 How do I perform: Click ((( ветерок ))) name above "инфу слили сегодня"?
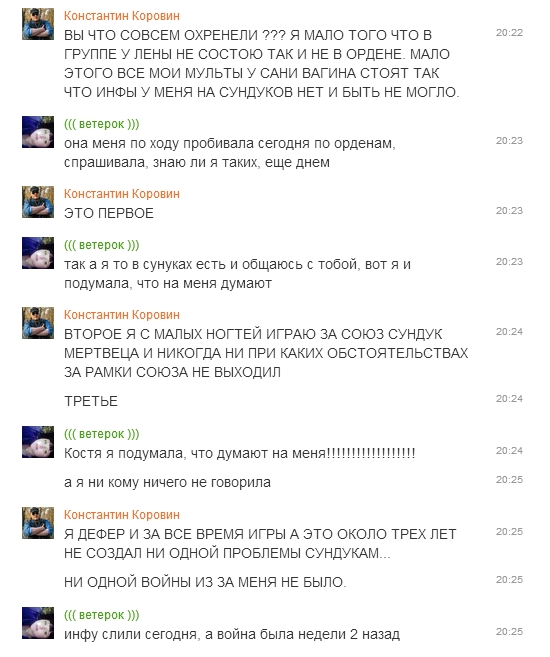102,615
